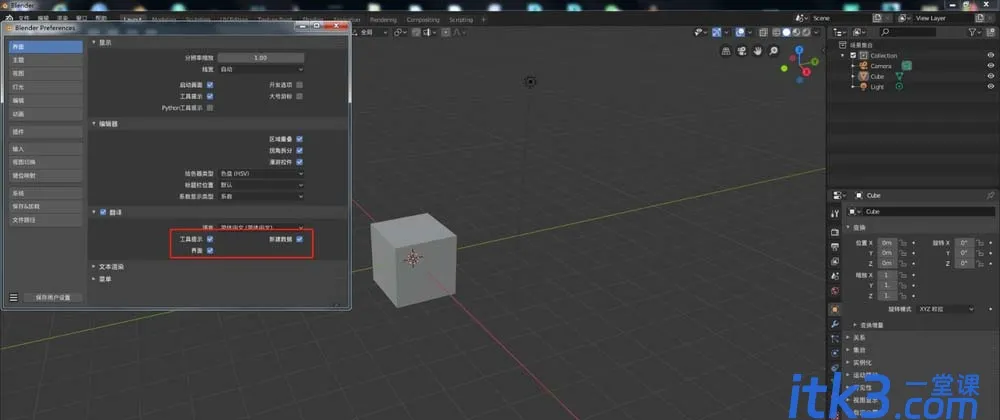Screen dimensions: 1000x420
Task: Open Particles properties tab
Action: tap(835, 339)
